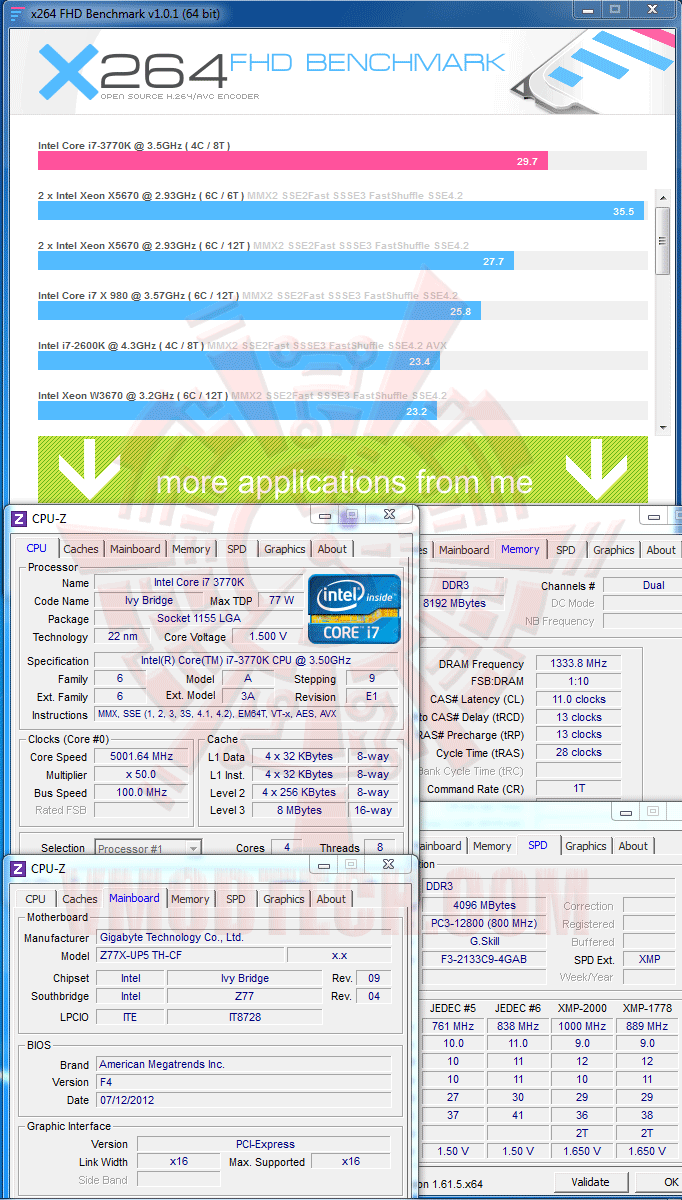
Task: Click the Max. Supported value 'x16'
Action: pyautogui.click(x=351, y=1162)
